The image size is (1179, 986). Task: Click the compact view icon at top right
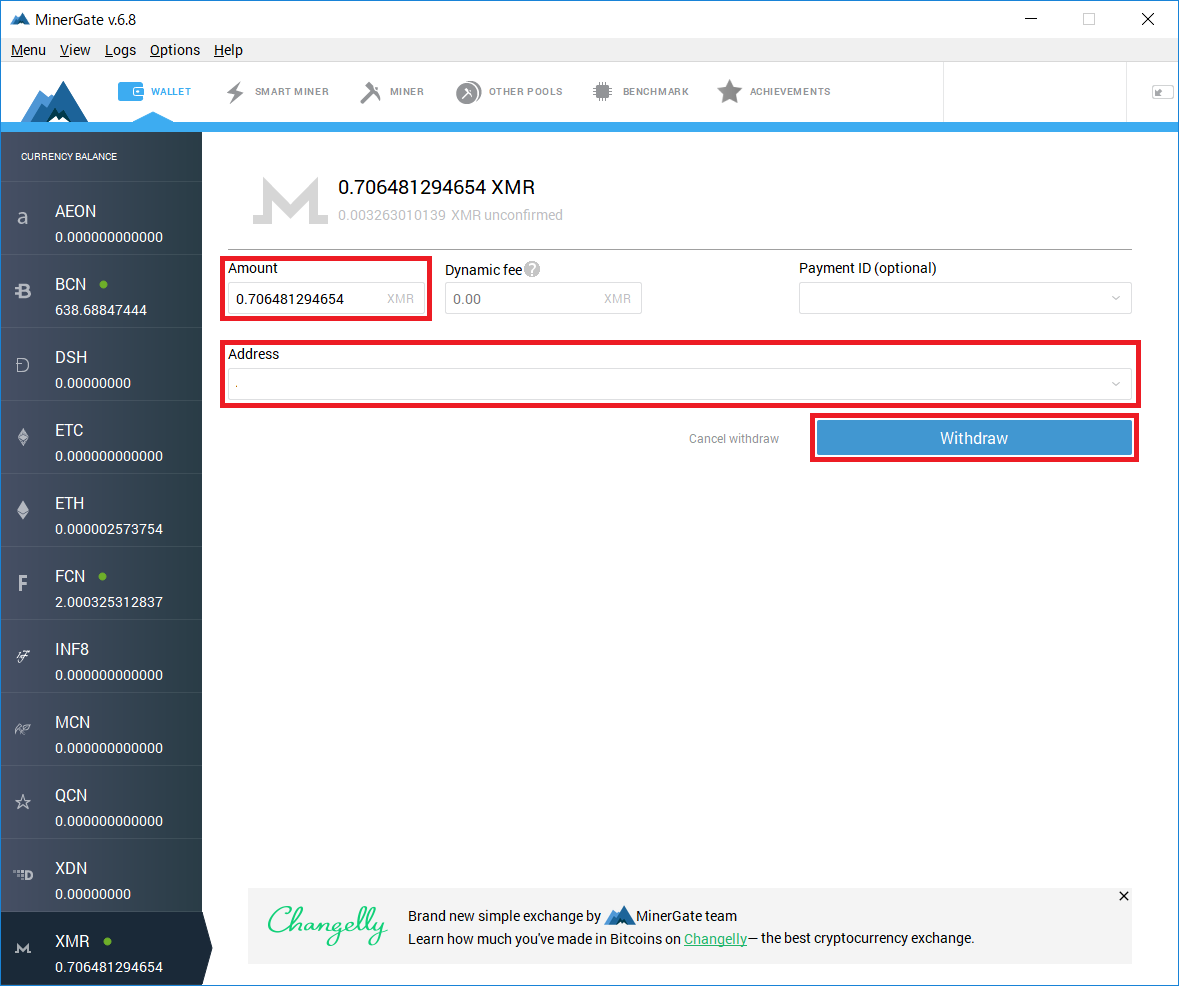coord(1162,92)
